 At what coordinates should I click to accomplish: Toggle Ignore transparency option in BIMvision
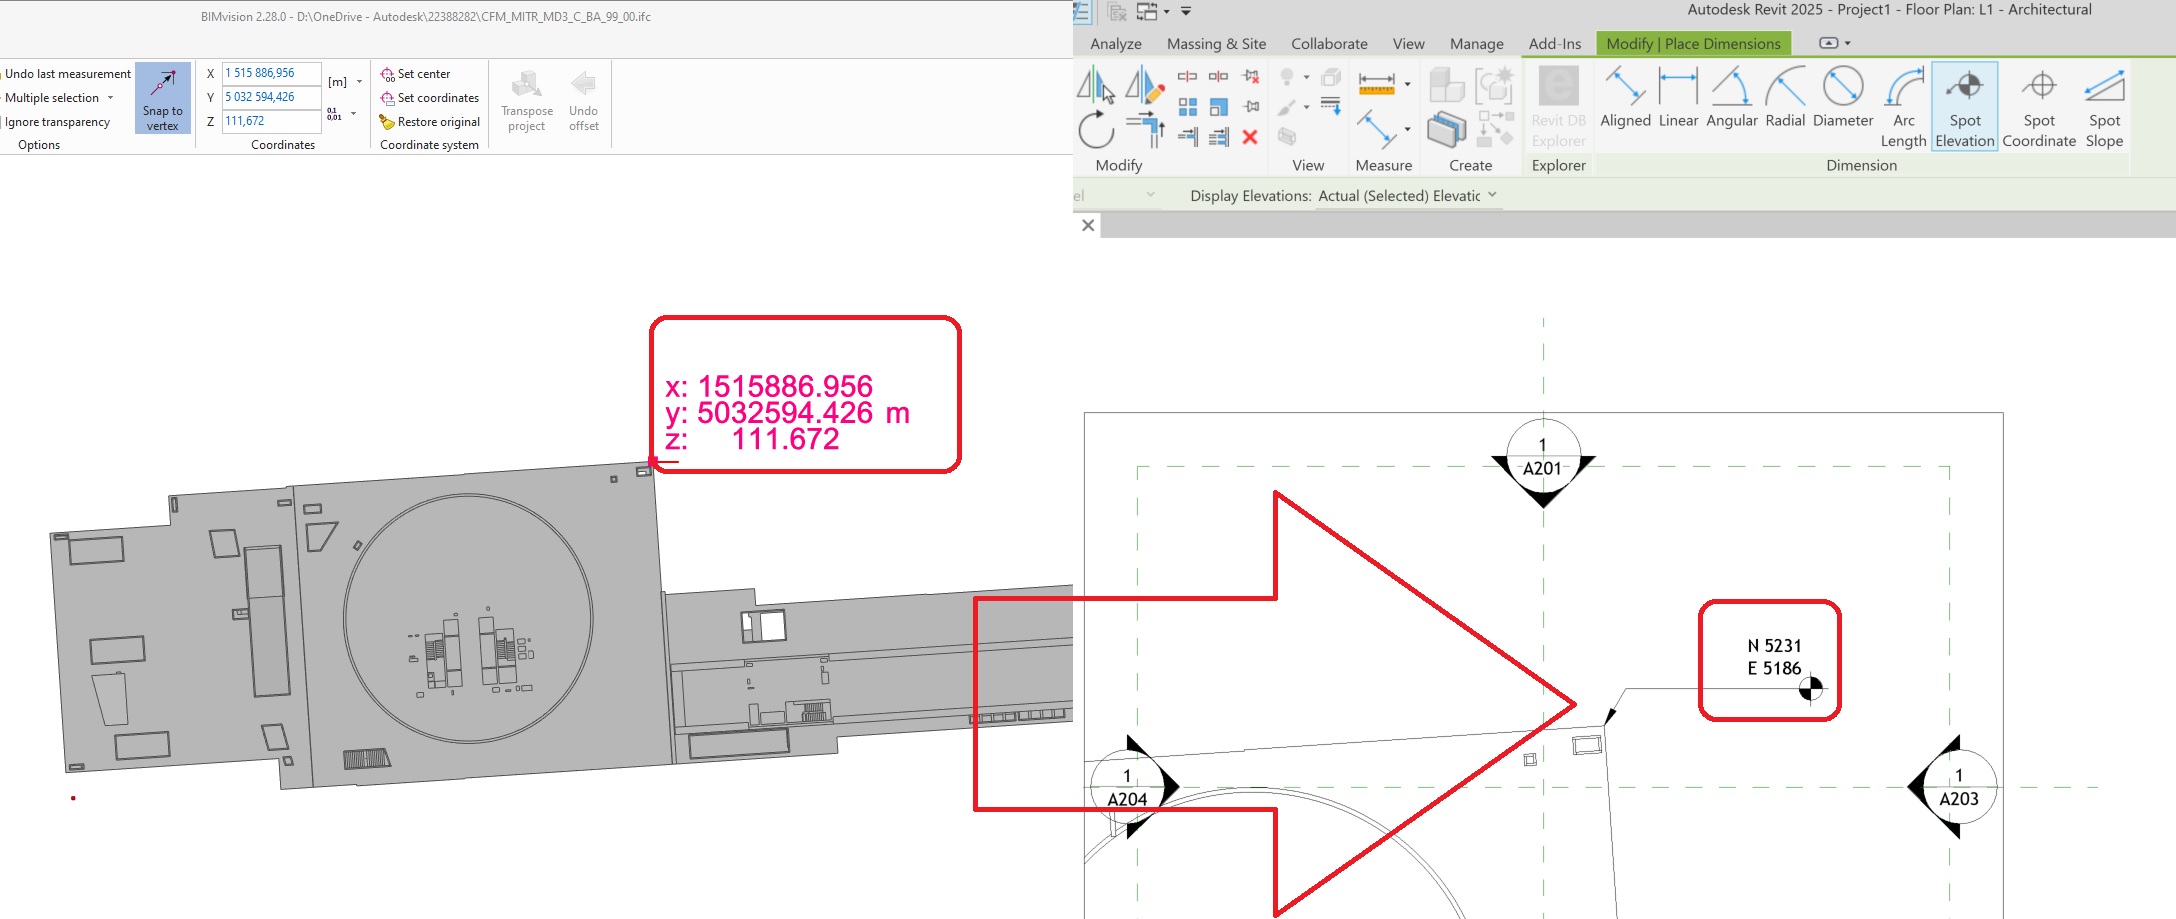click(x=57, y=122)
